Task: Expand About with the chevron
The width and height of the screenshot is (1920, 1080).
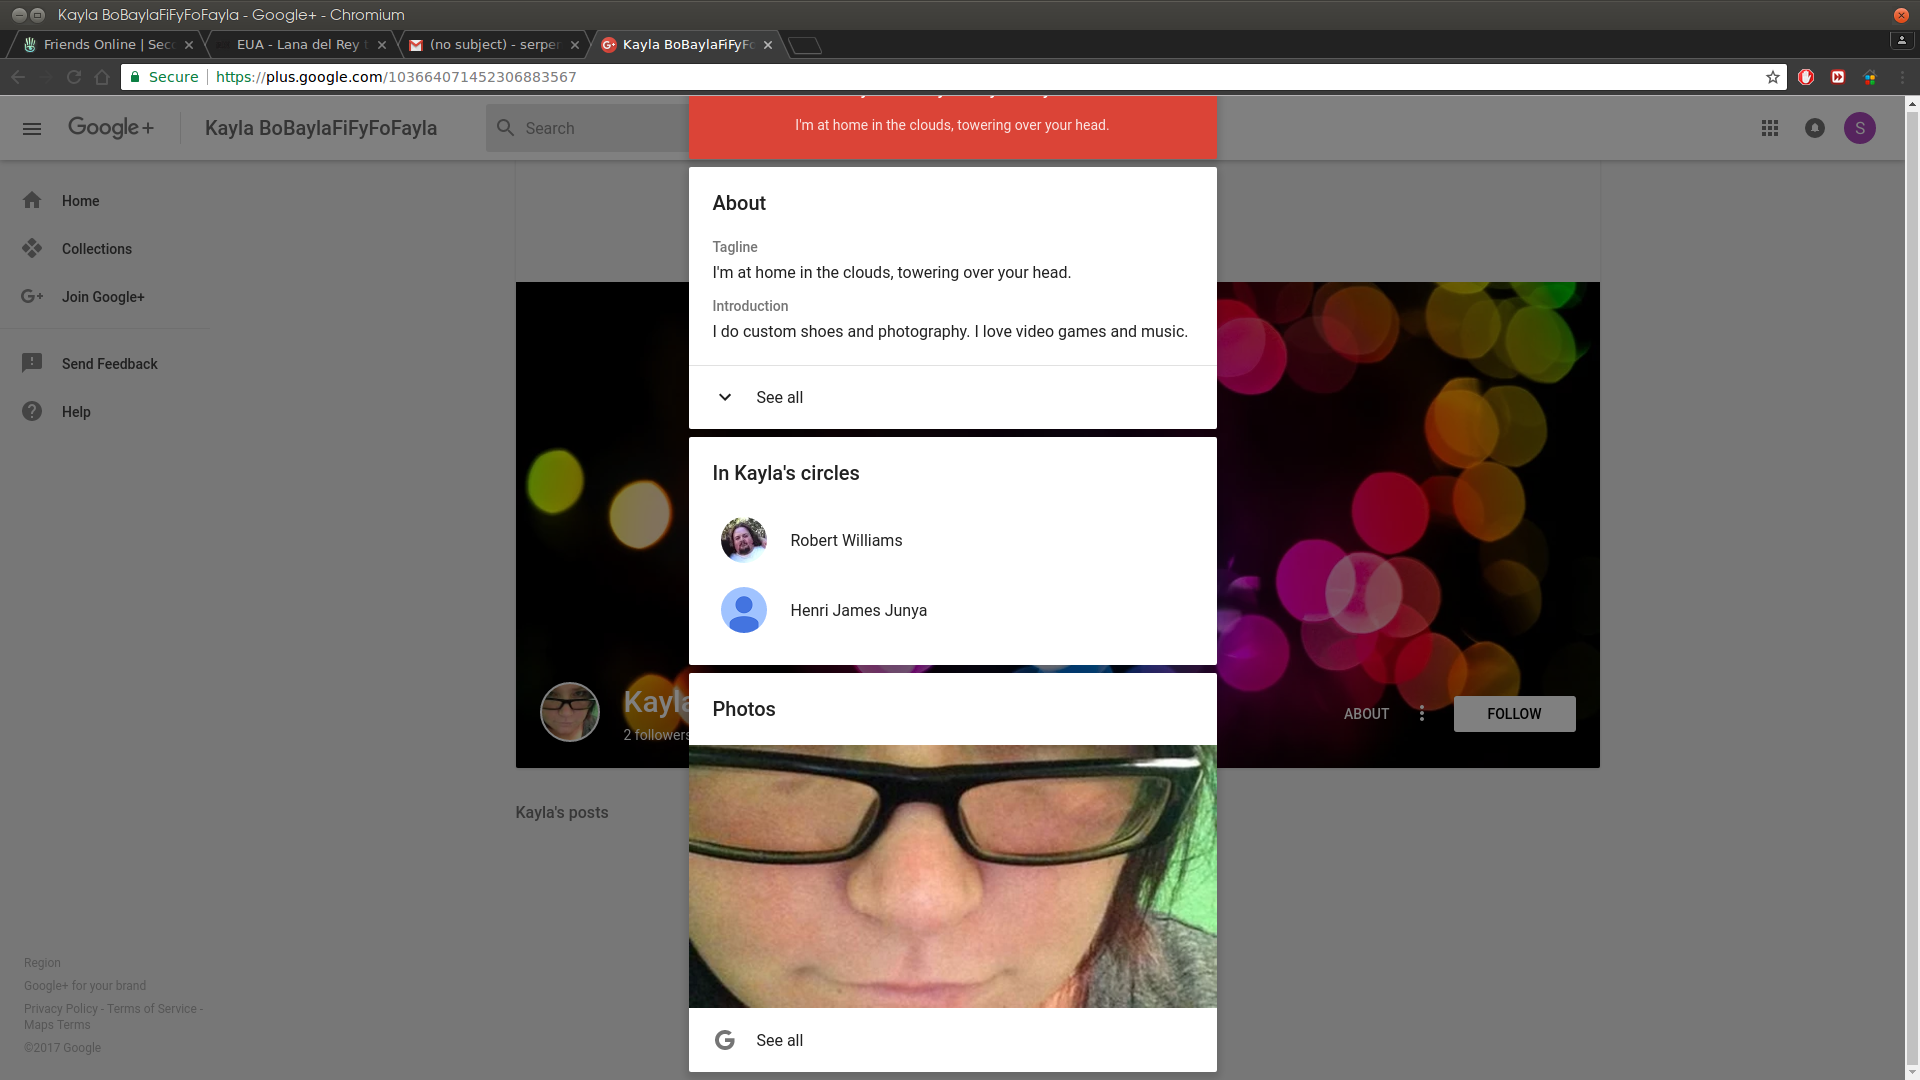Action: pos(725,397)
